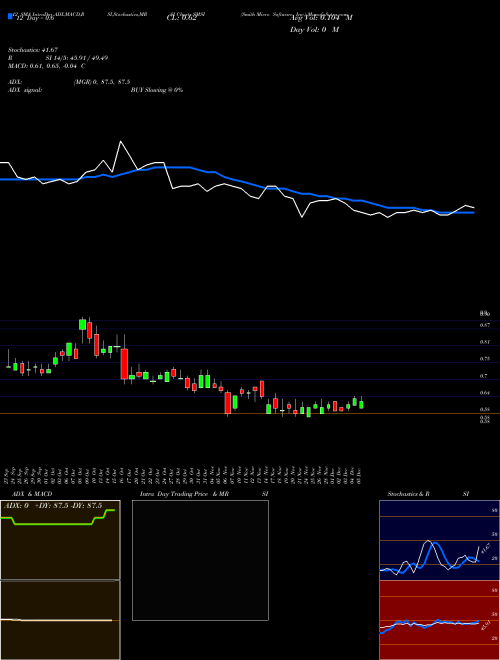Click the 0.7 price axis label
This screenshot has width=500, height=660.
[x=483, y=375]
